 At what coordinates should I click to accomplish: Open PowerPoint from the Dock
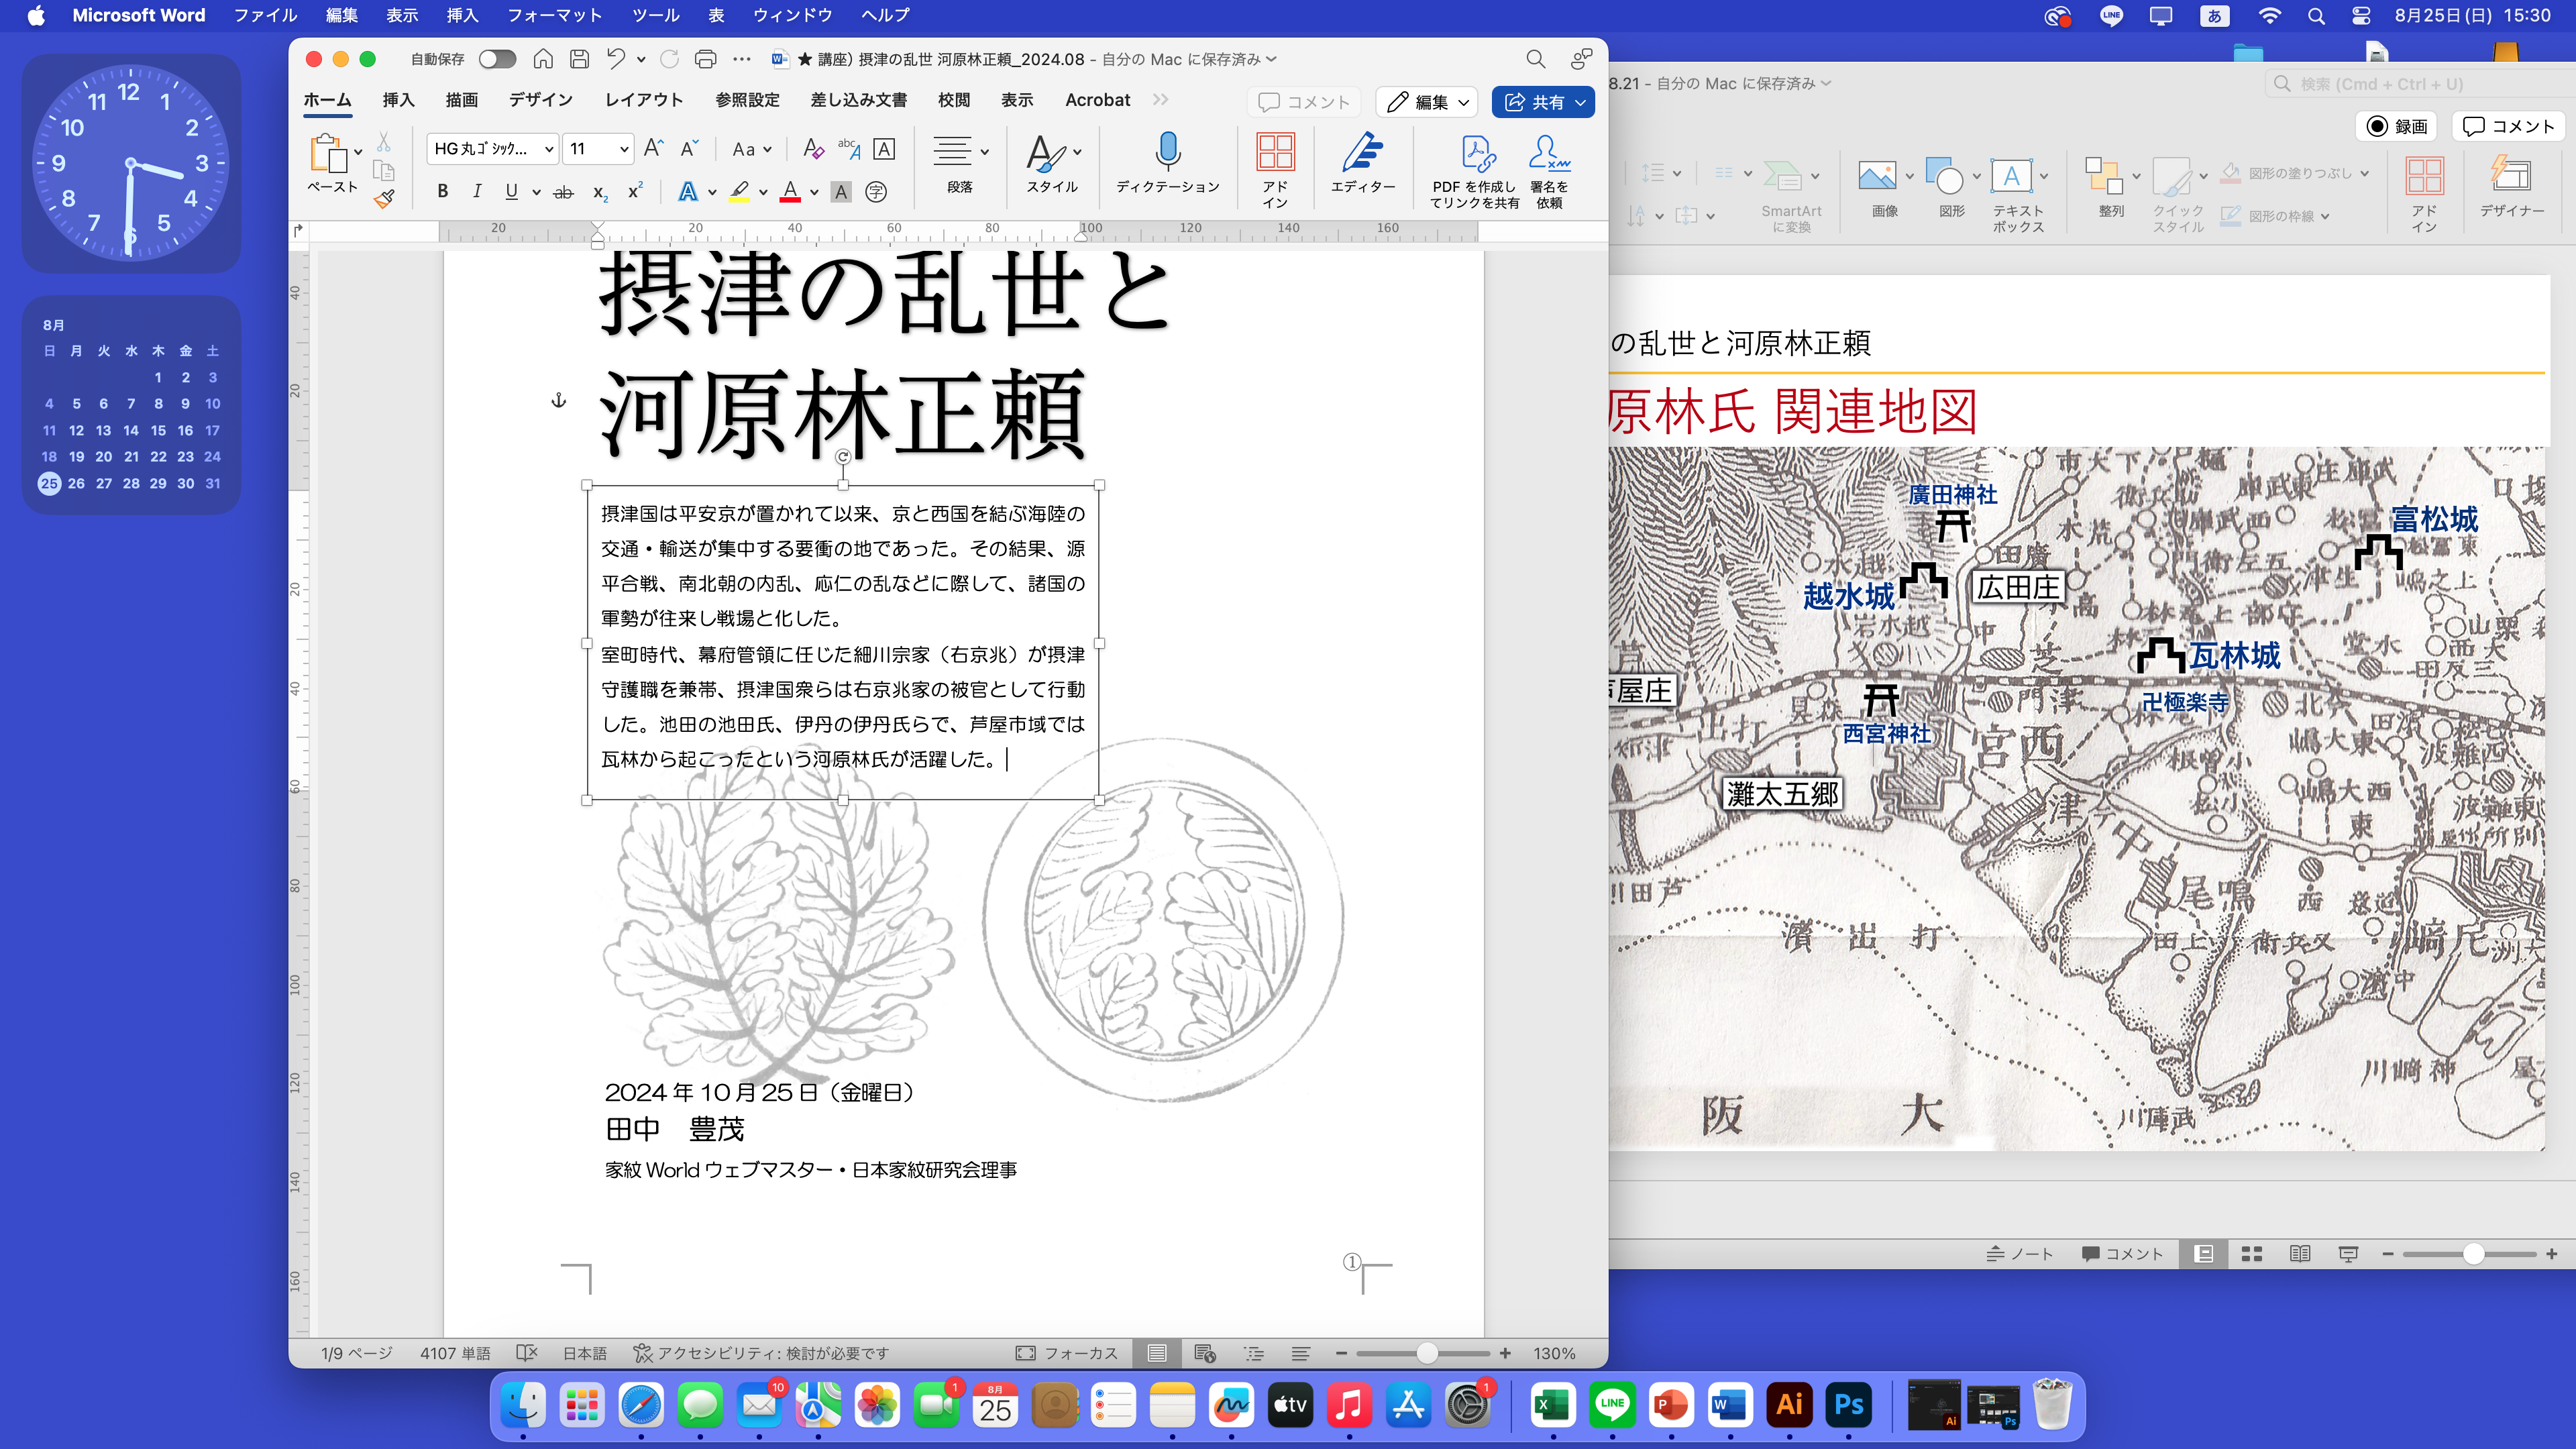click(x=1670, y=1405)
